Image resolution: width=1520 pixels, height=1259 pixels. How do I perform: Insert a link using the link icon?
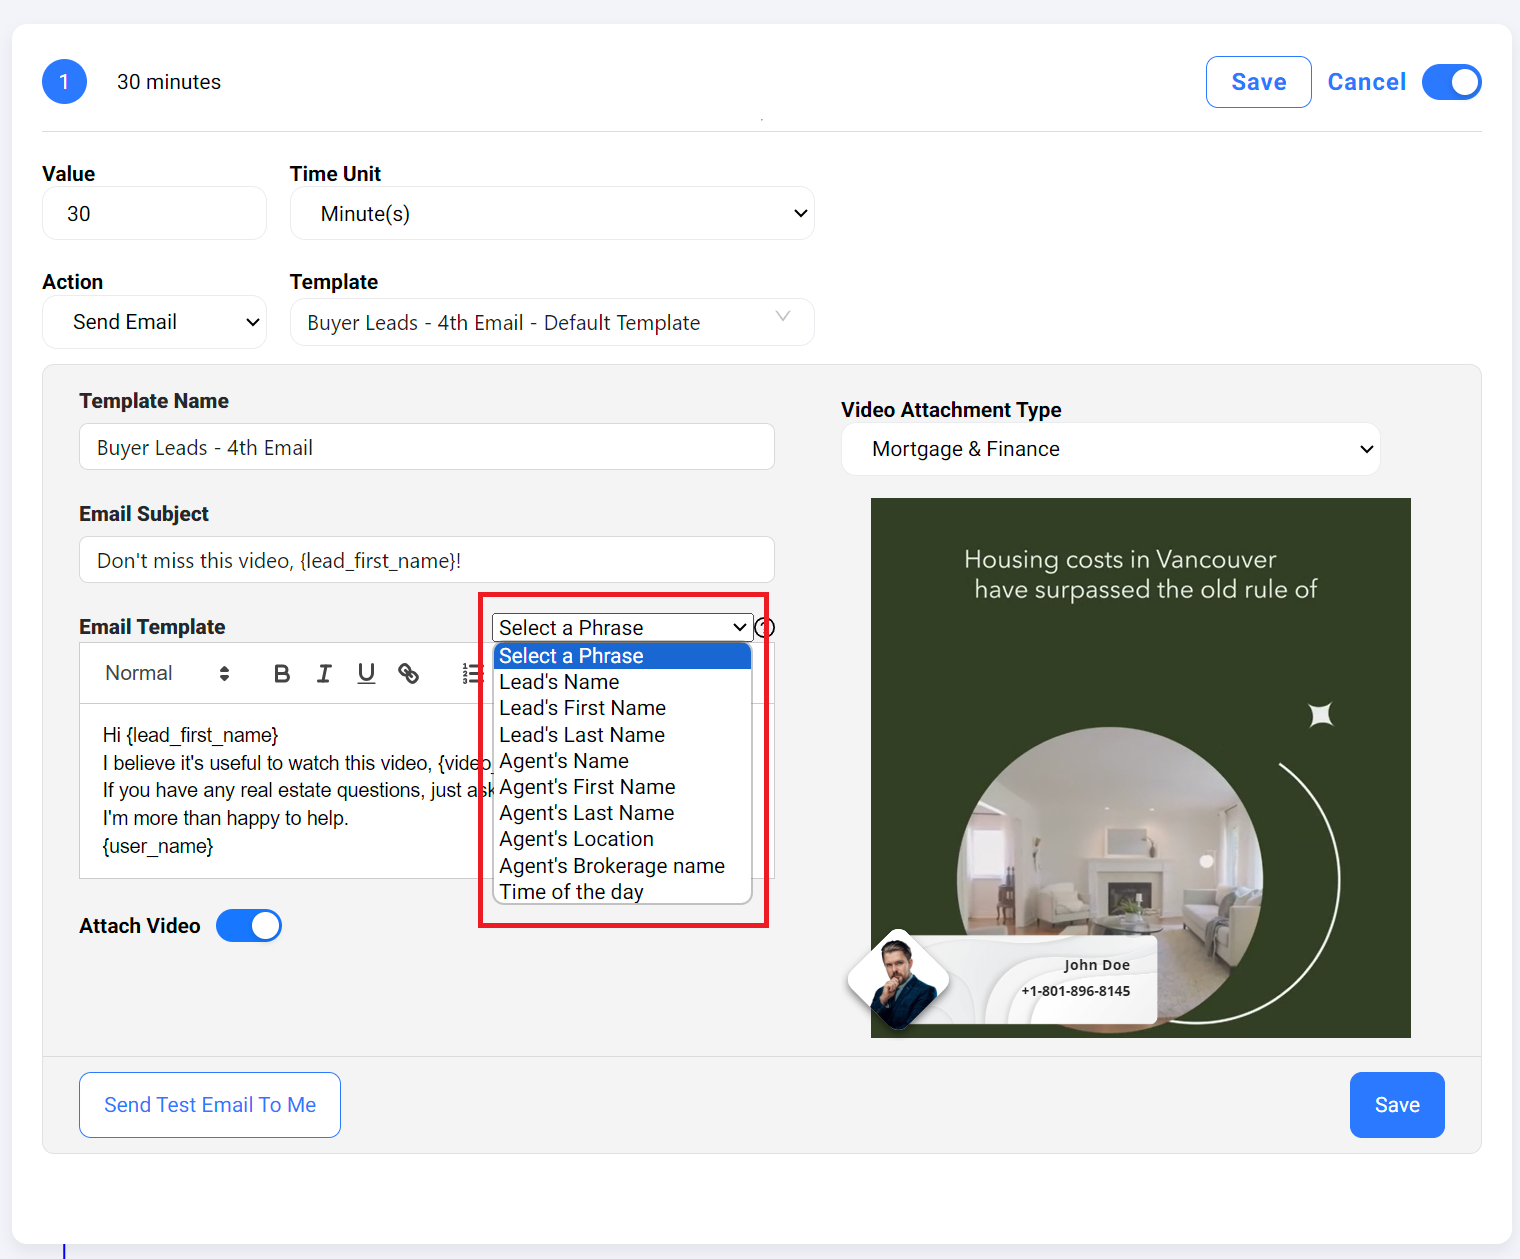(x=408, y=674)
